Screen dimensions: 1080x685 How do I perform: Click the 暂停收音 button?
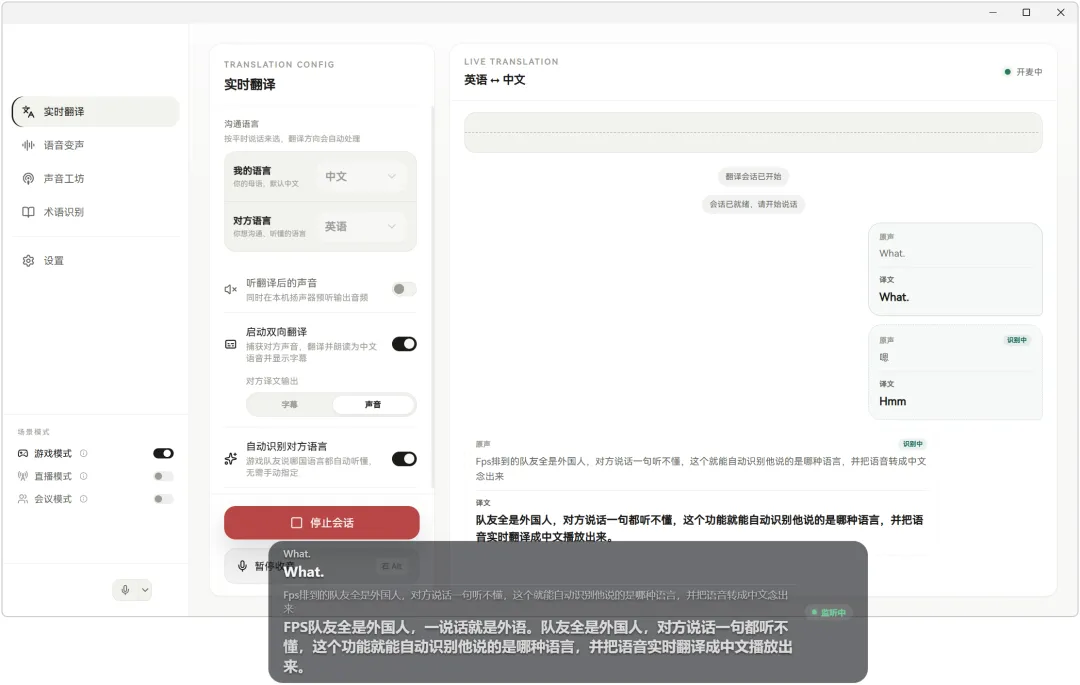[322, 566]
